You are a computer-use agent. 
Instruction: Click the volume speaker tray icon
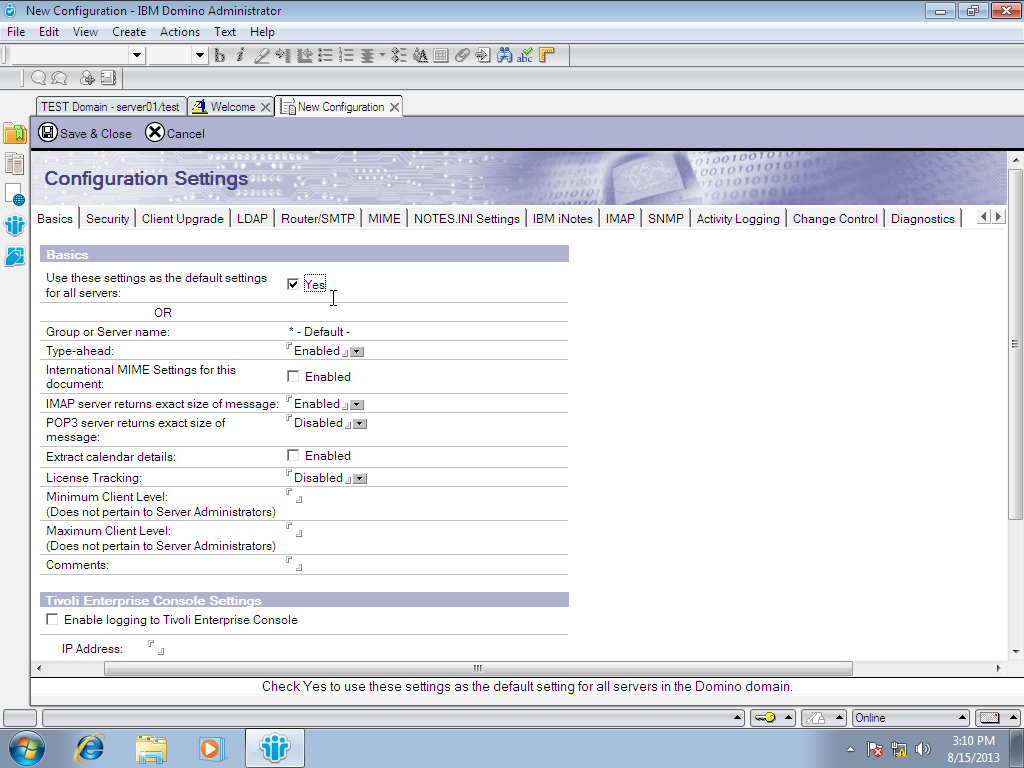(922, 749)
